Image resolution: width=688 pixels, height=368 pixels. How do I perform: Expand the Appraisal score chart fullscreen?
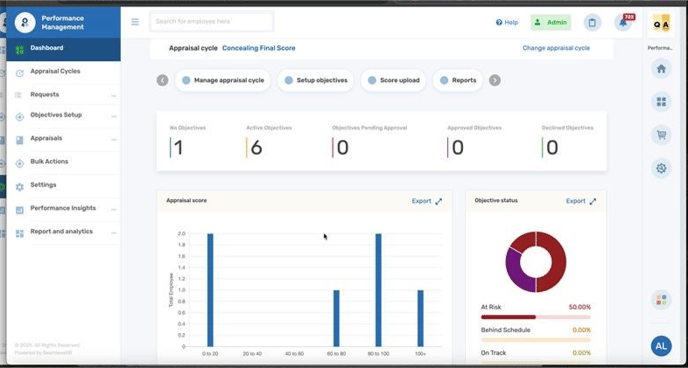pos(439,201)
